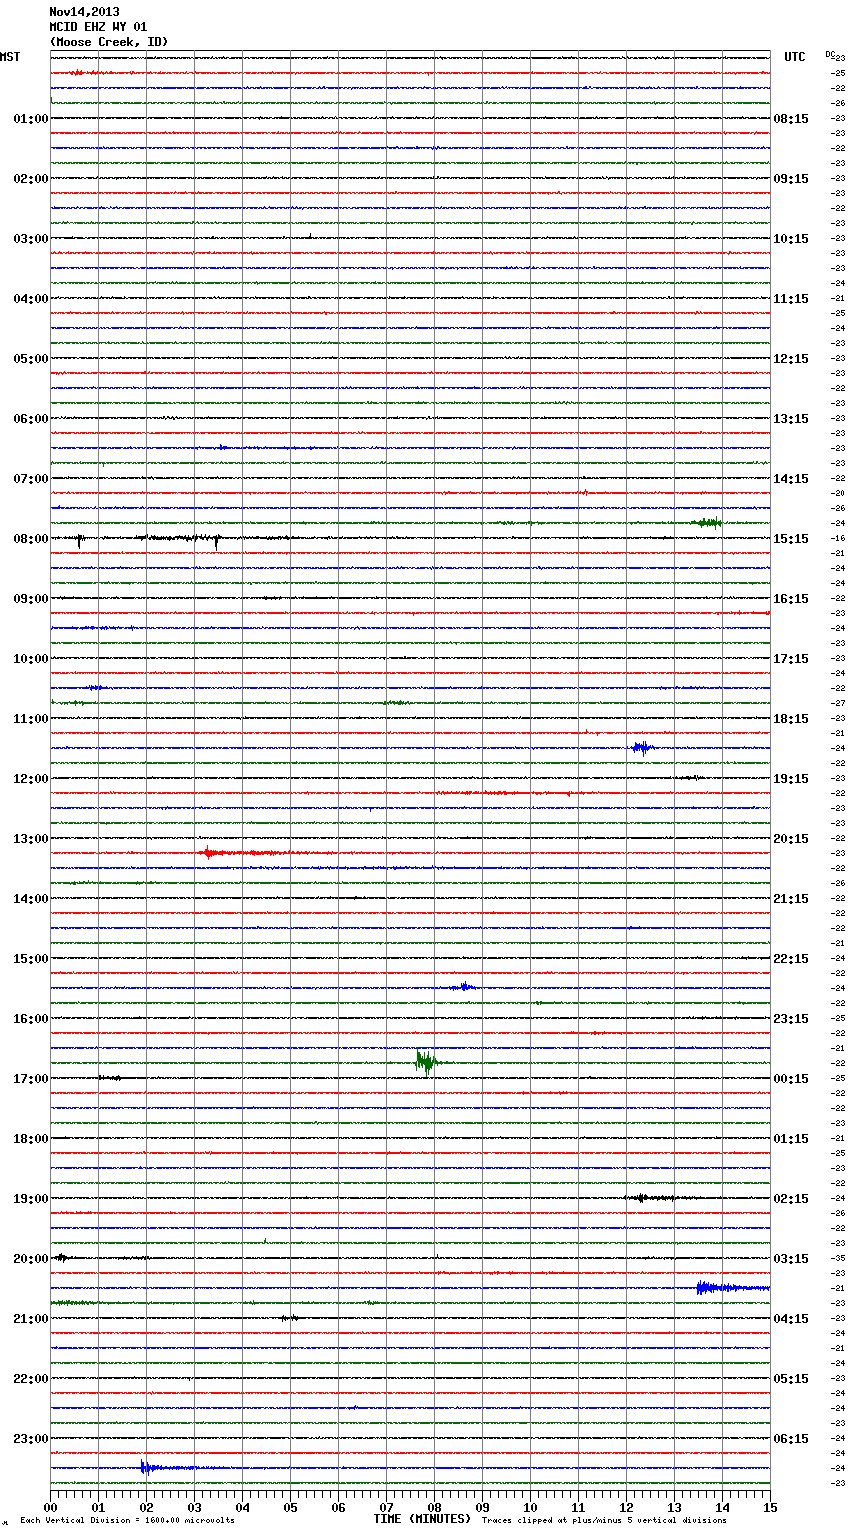Screen dimensions: 850x1534
Task: Select the station code MCID EHZ WY 01
Action: pos(98,27)
